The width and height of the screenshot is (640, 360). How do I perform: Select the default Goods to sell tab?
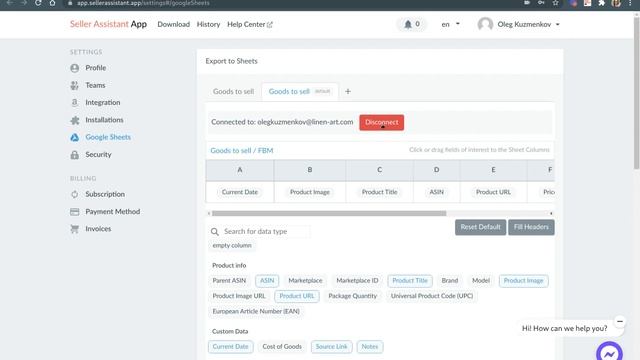300,91
